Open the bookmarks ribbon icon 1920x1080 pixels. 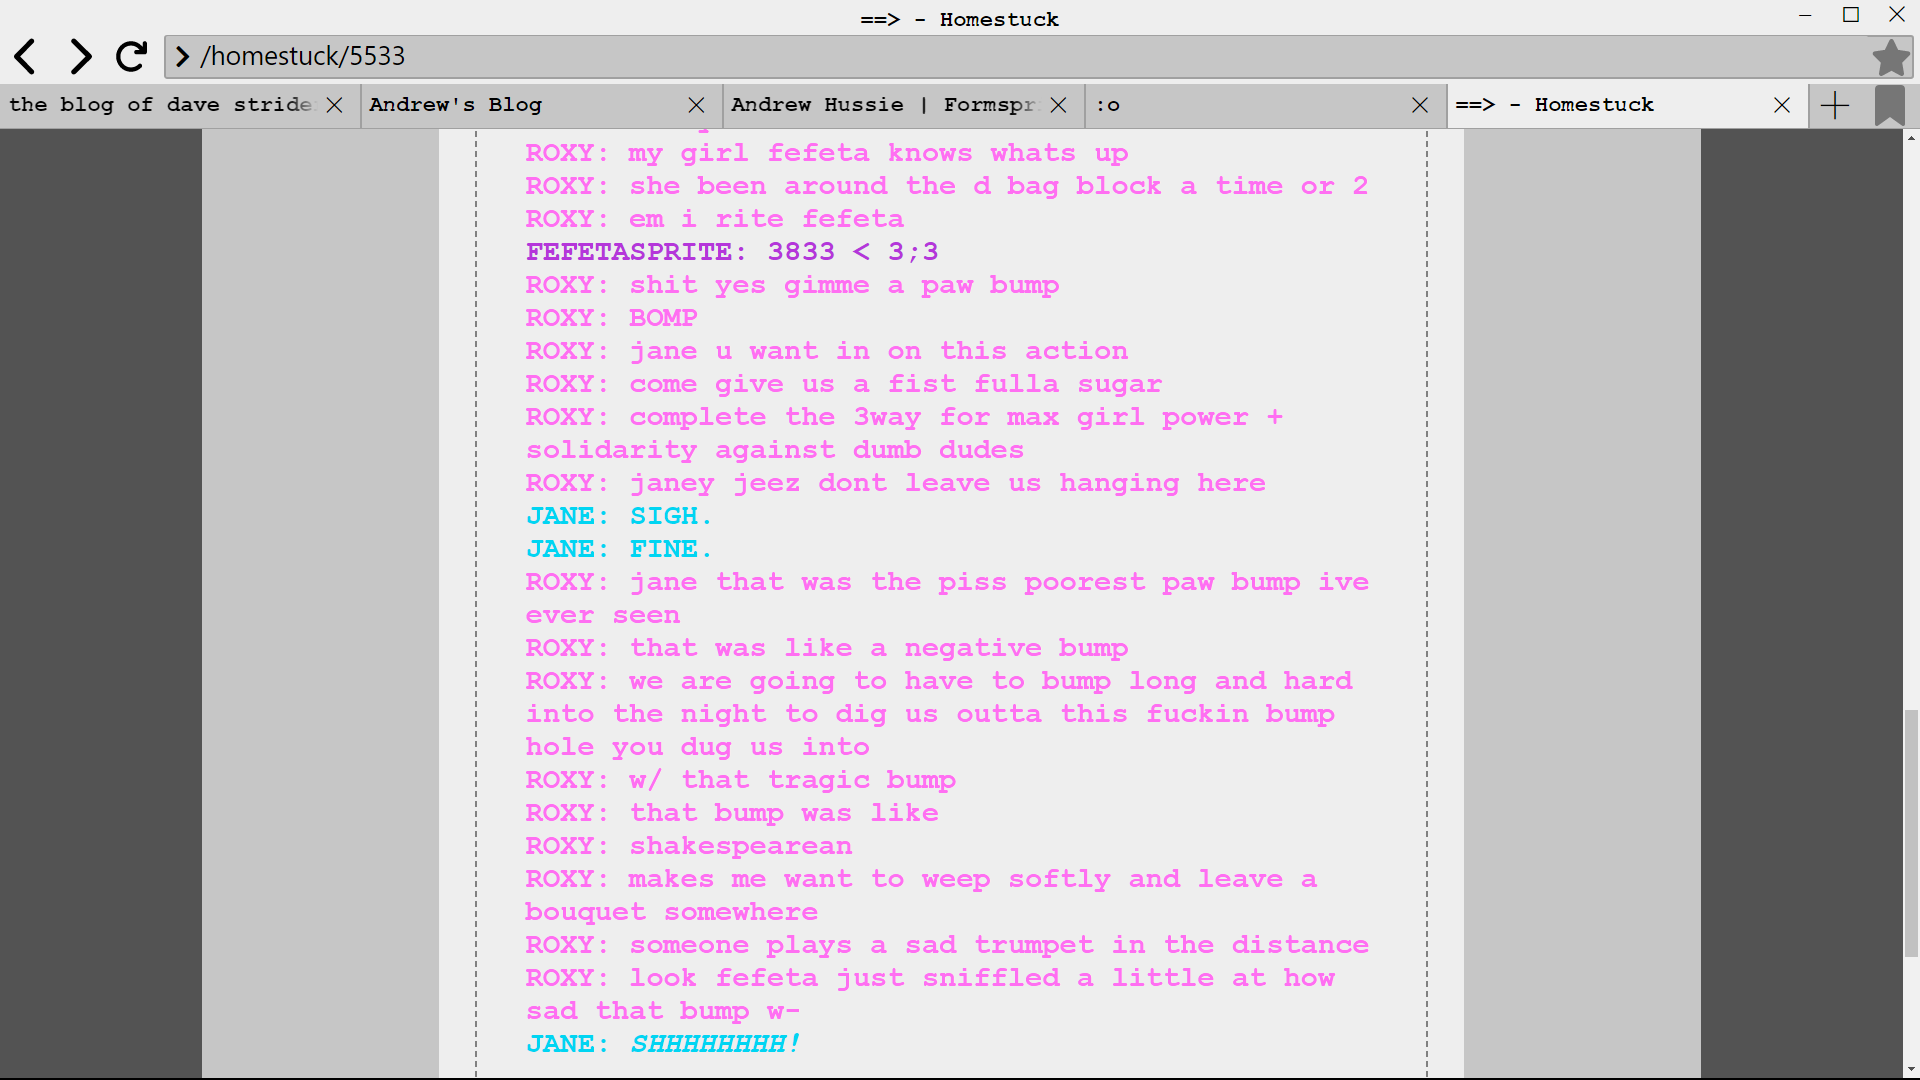pos(1889,105)
